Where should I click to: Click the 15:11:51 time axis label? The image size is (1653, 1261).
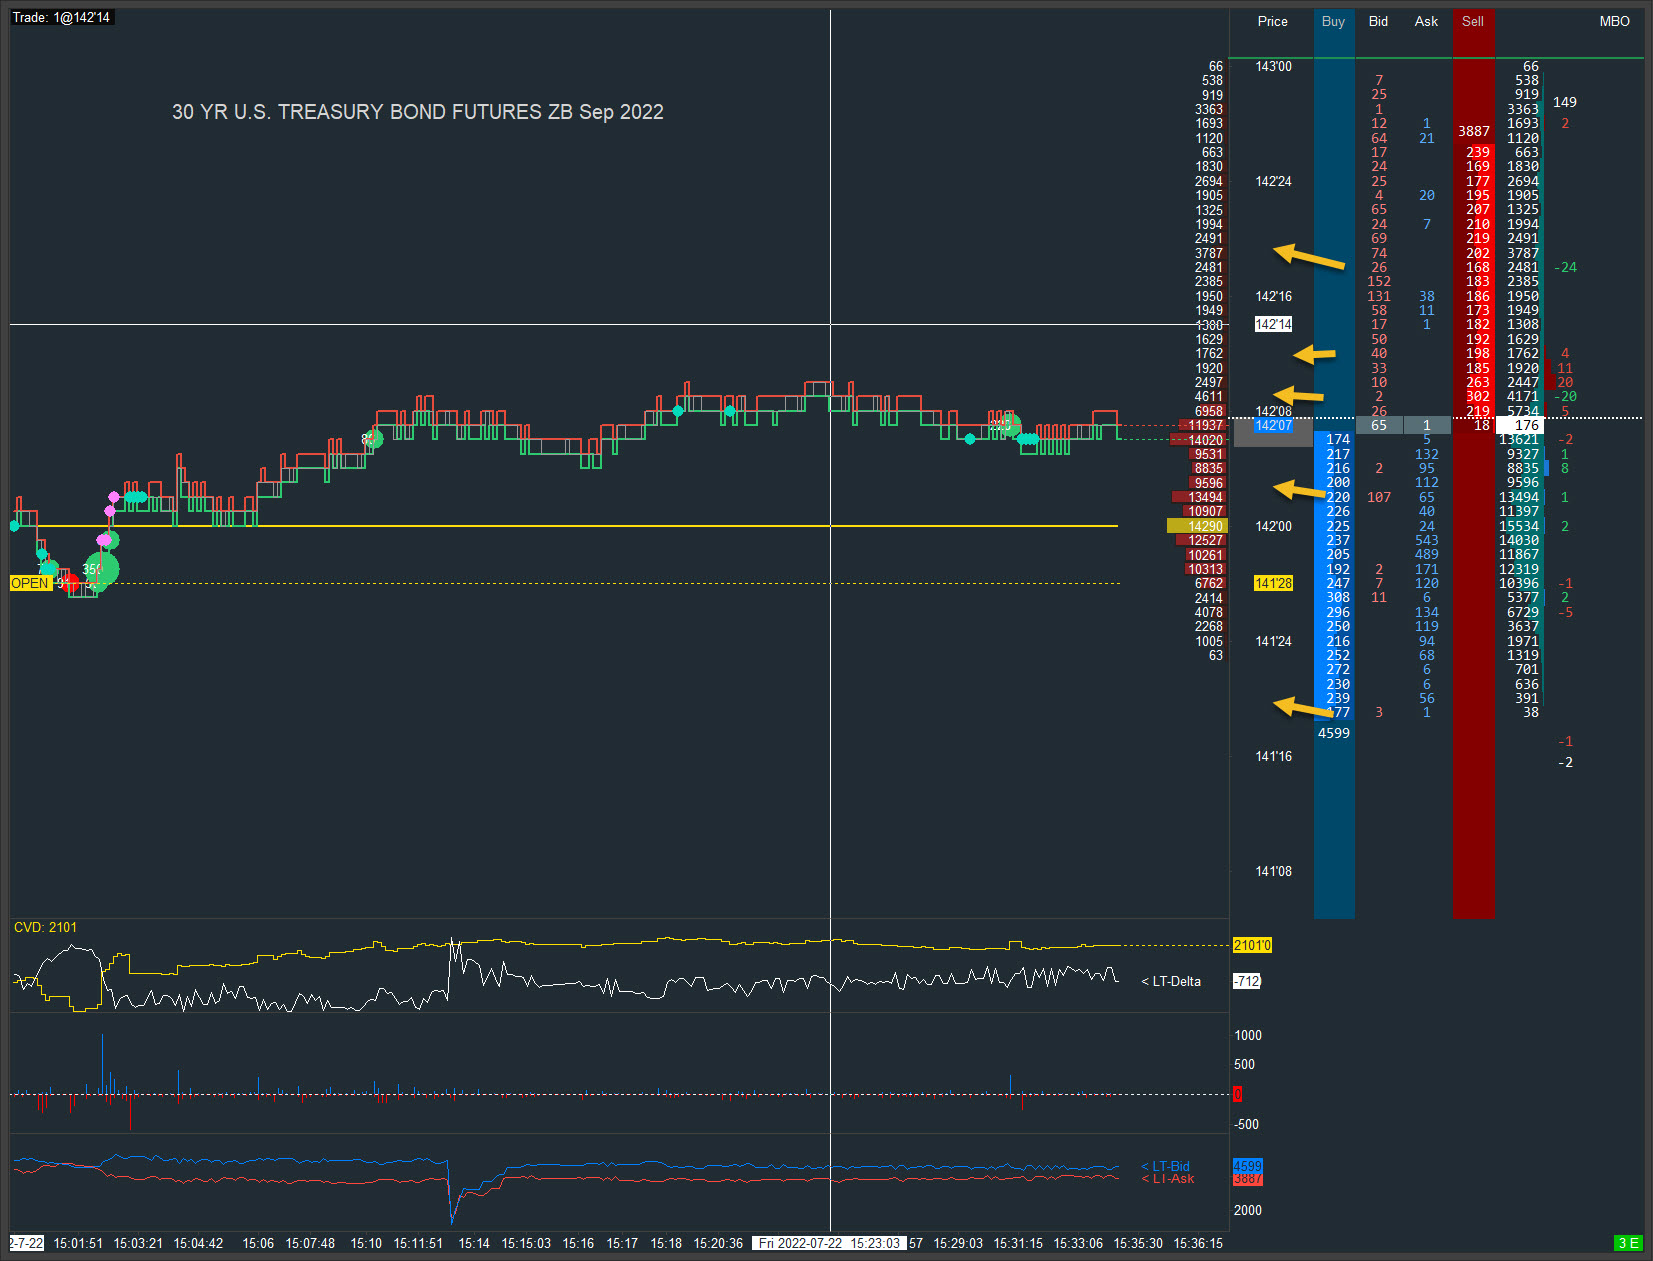pyautogui.click(x=418, y=1243)
